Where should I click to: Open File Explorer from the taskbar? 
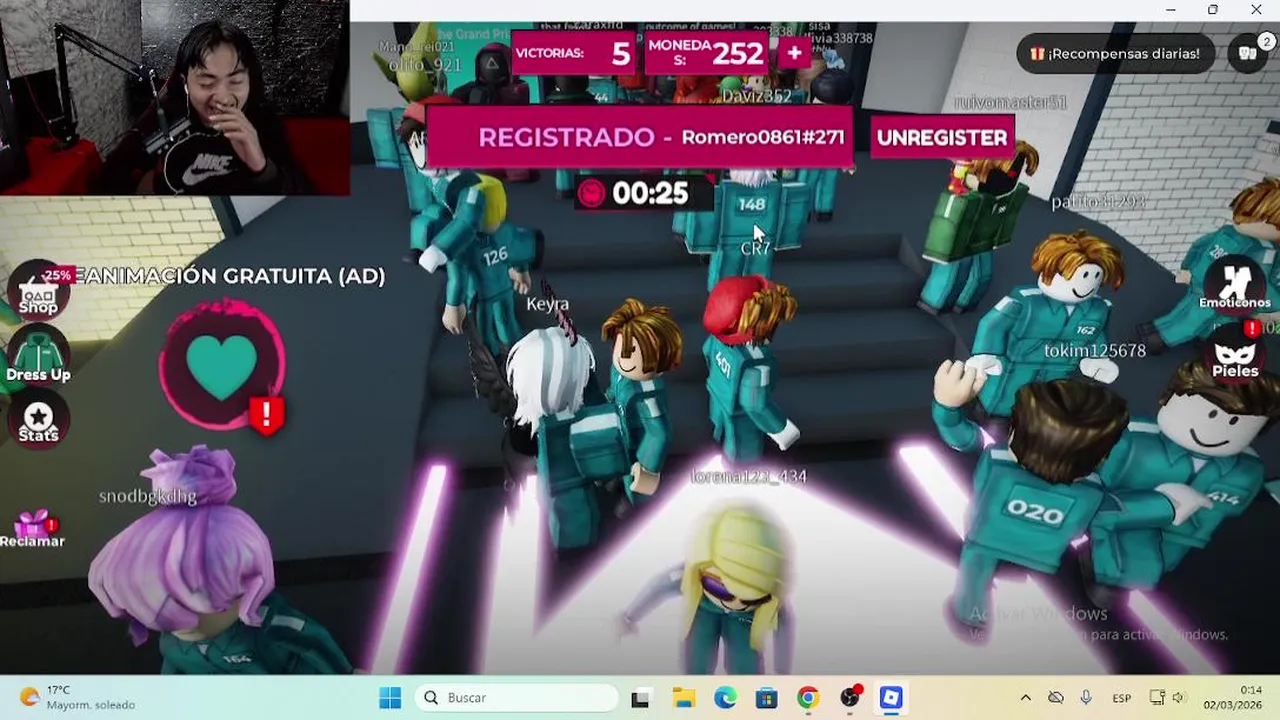(x=683, y=698)
